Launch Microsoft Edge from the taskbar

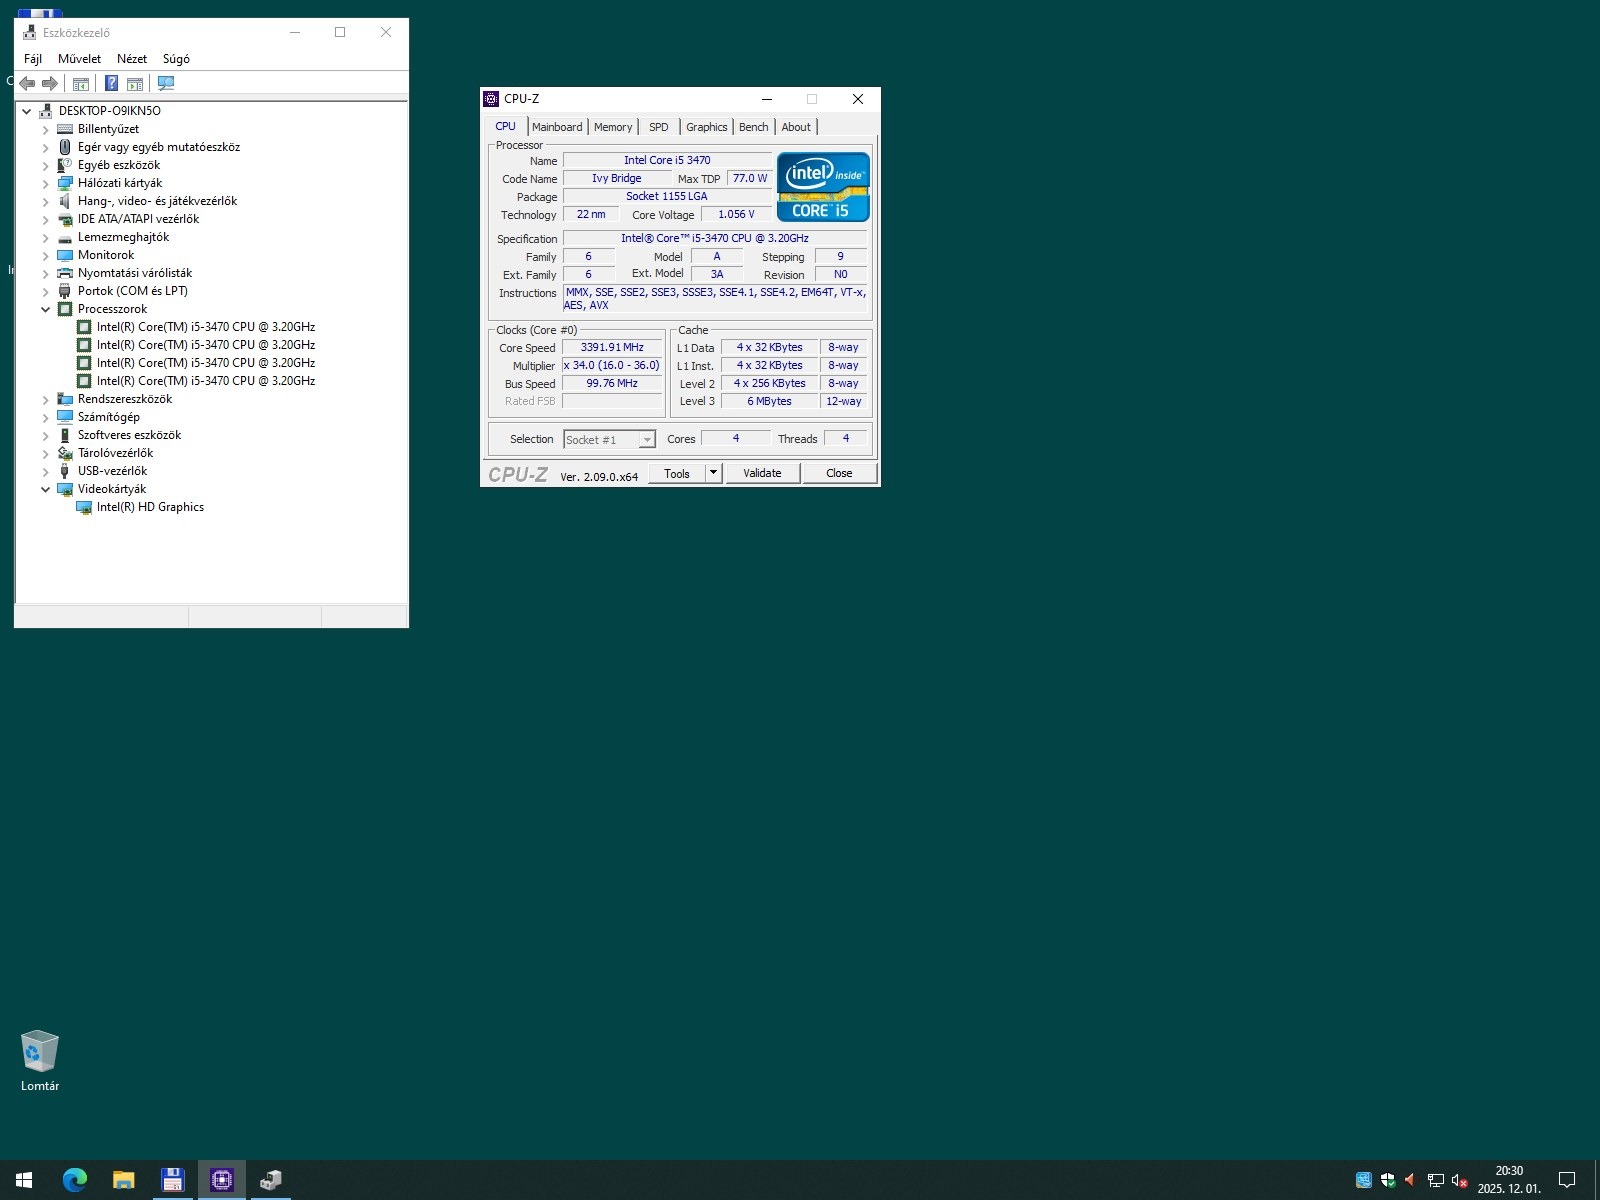pos(74,1180)
